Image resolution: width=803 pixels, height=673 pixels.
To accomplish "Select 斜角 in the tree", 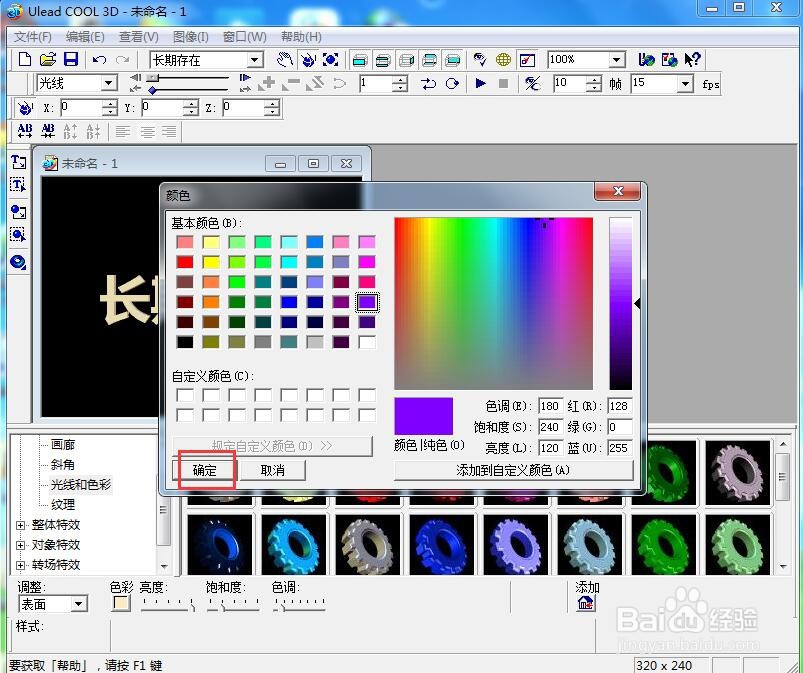I will [62, 465].
